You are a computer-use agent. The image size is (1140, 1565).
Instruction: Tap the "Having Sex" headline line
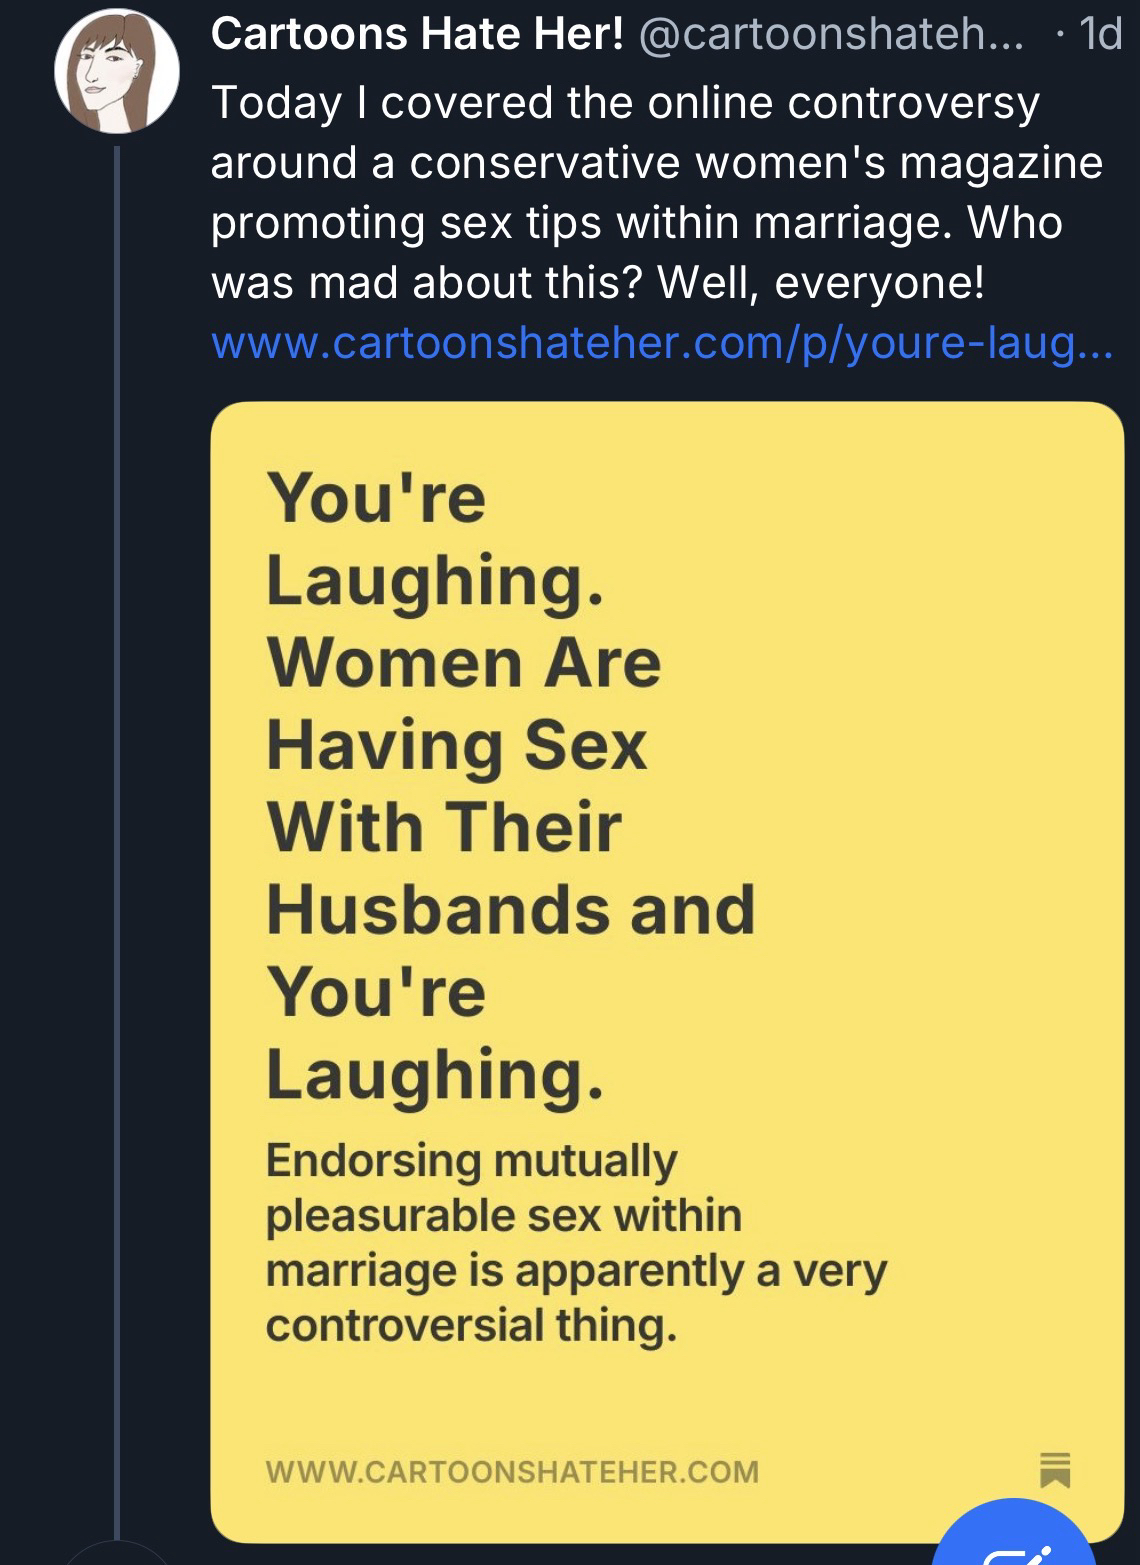(456, 746)
